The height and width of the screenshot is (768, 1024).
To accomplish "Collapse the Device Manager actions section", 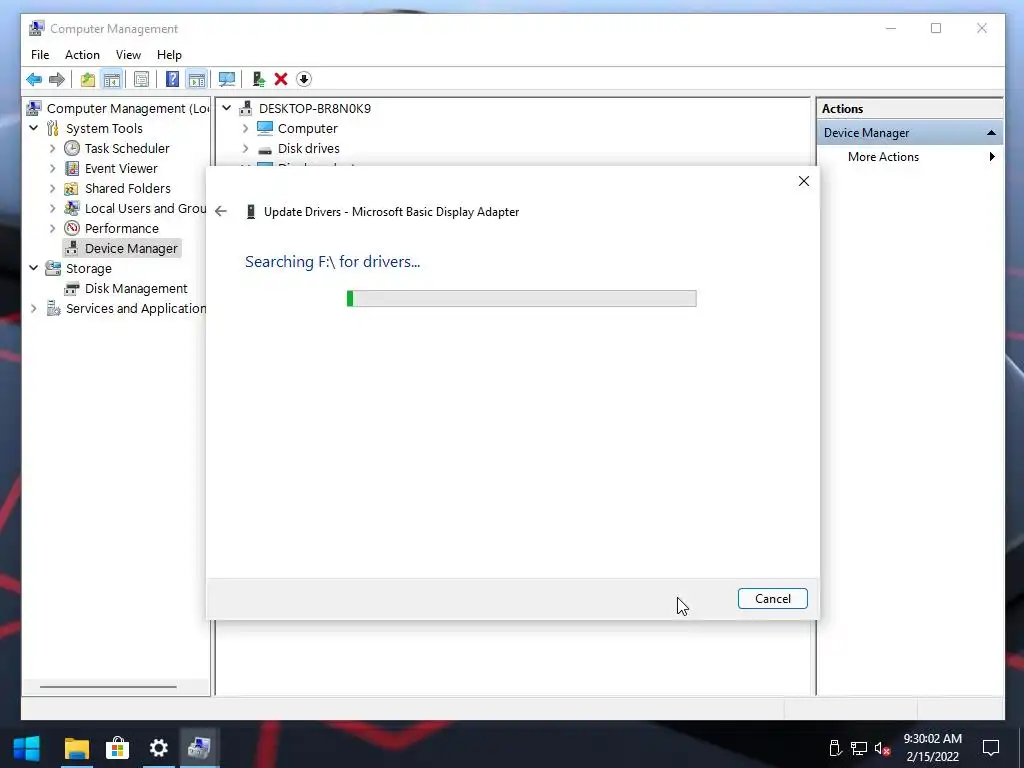I will point(991,133).
